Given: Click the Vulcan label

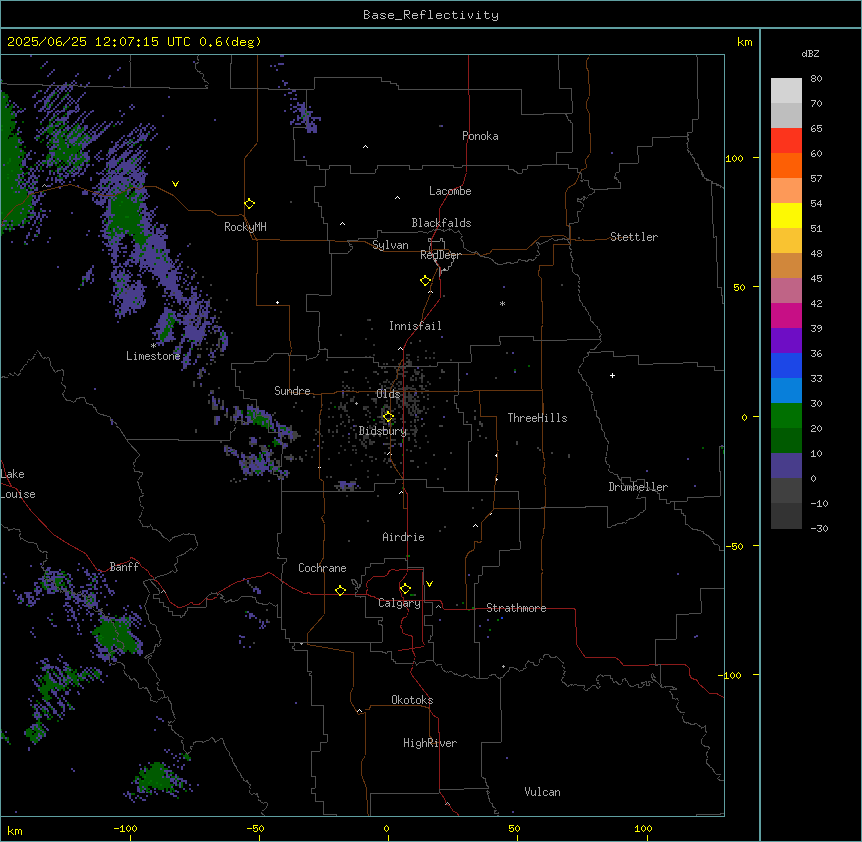Looking at the screenshot, I should (x=542, y=792).
